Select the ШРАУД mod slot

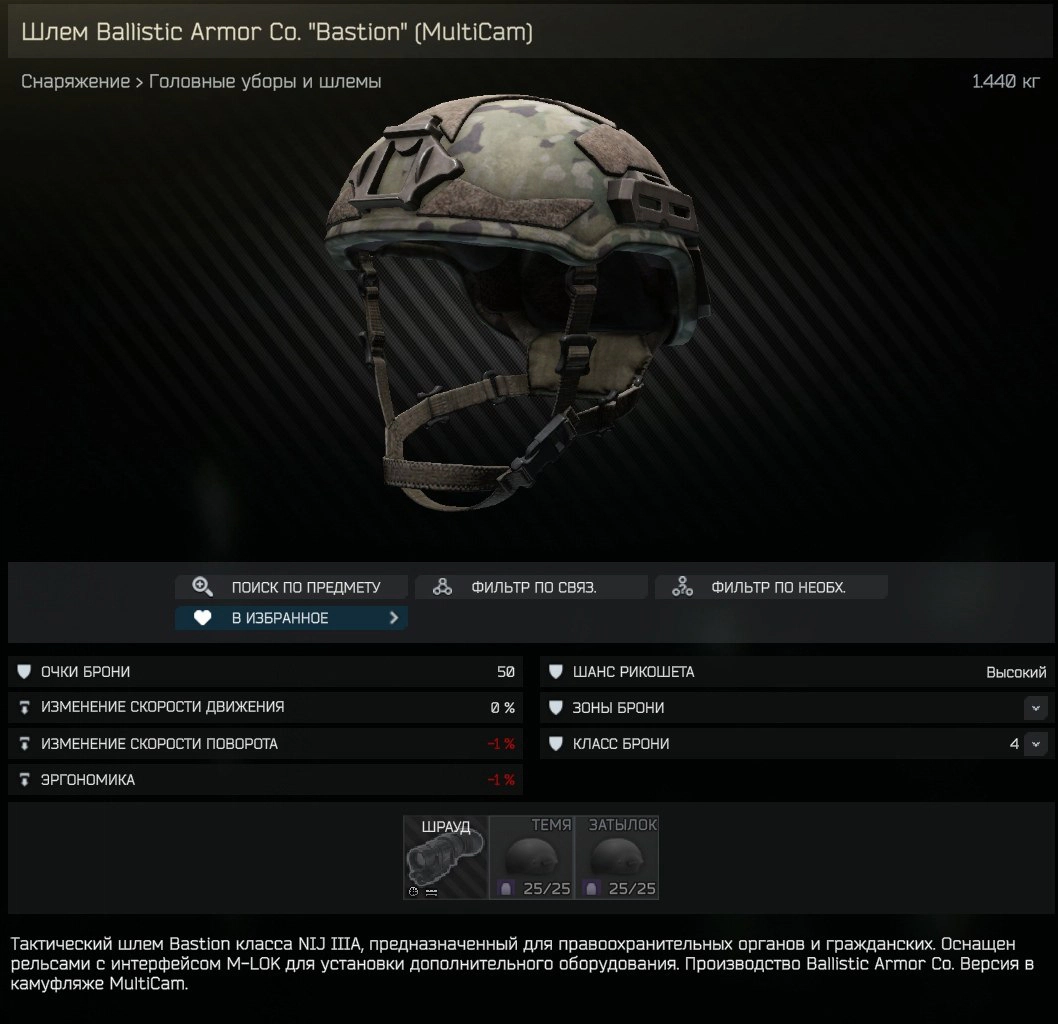[445, 857]
